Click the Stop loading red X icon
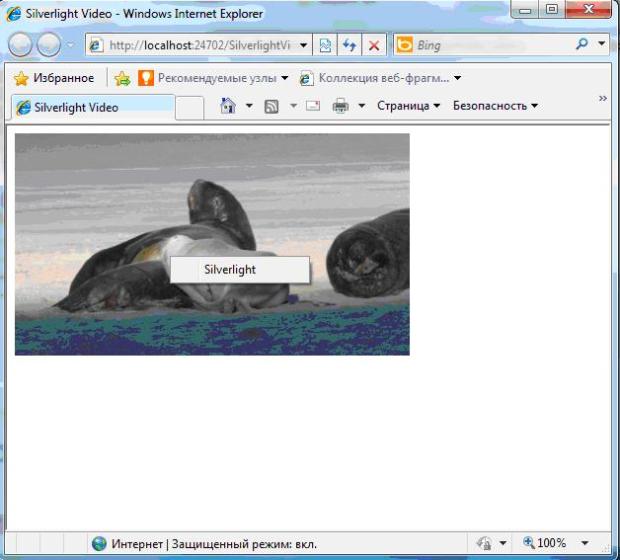Screen dimensions: 620x560 373,46
